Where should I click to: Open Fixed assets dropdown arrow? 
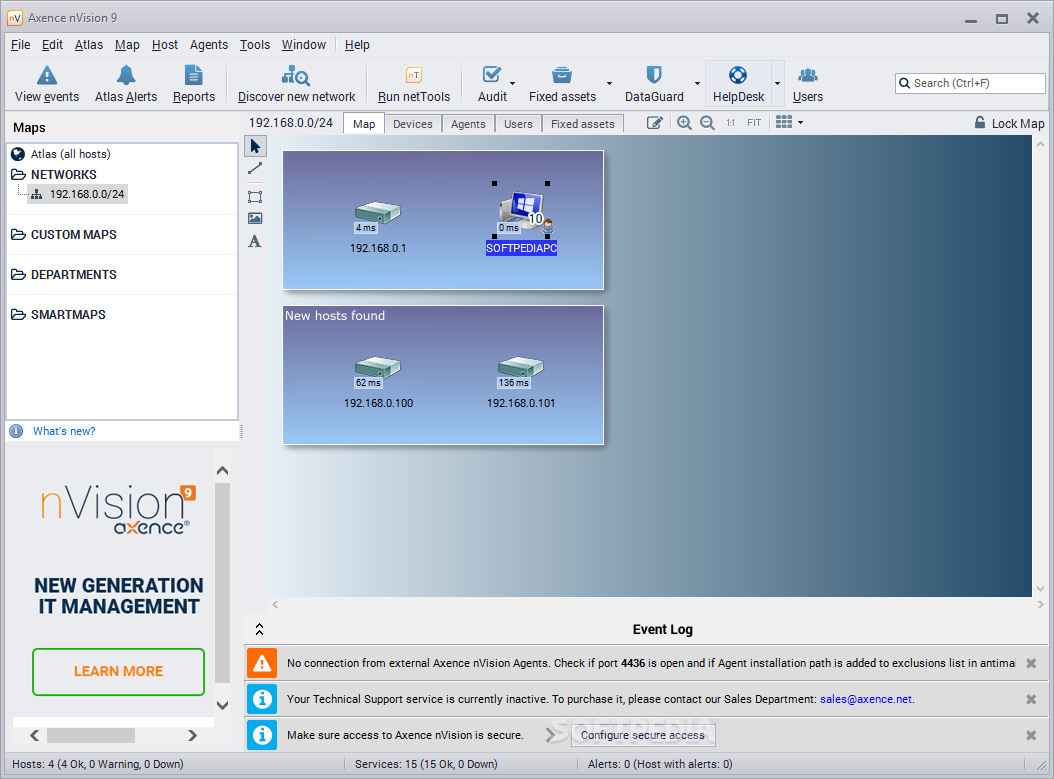[x=609, y=84]
